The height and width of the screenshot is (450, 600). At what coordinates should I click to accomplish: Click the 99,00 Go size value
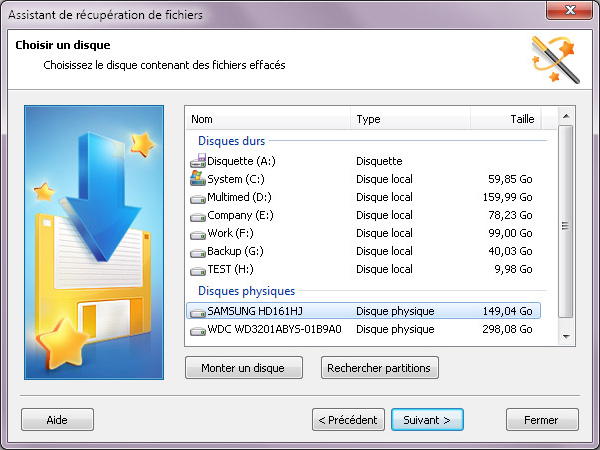tap(510, 233)
